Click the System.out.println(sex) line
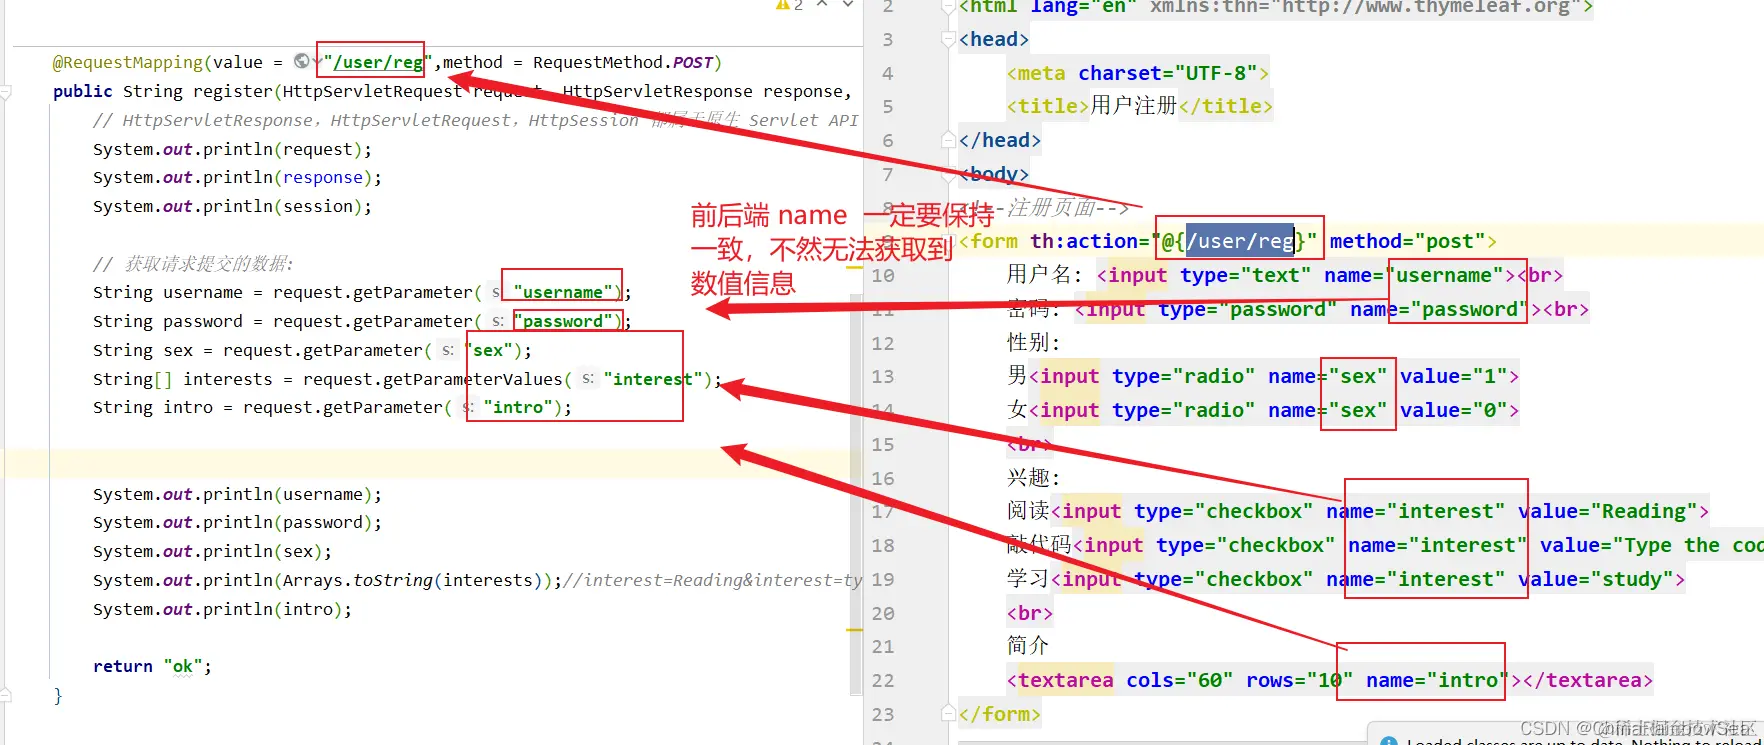 pyautogui.click(x=212, y=551)
